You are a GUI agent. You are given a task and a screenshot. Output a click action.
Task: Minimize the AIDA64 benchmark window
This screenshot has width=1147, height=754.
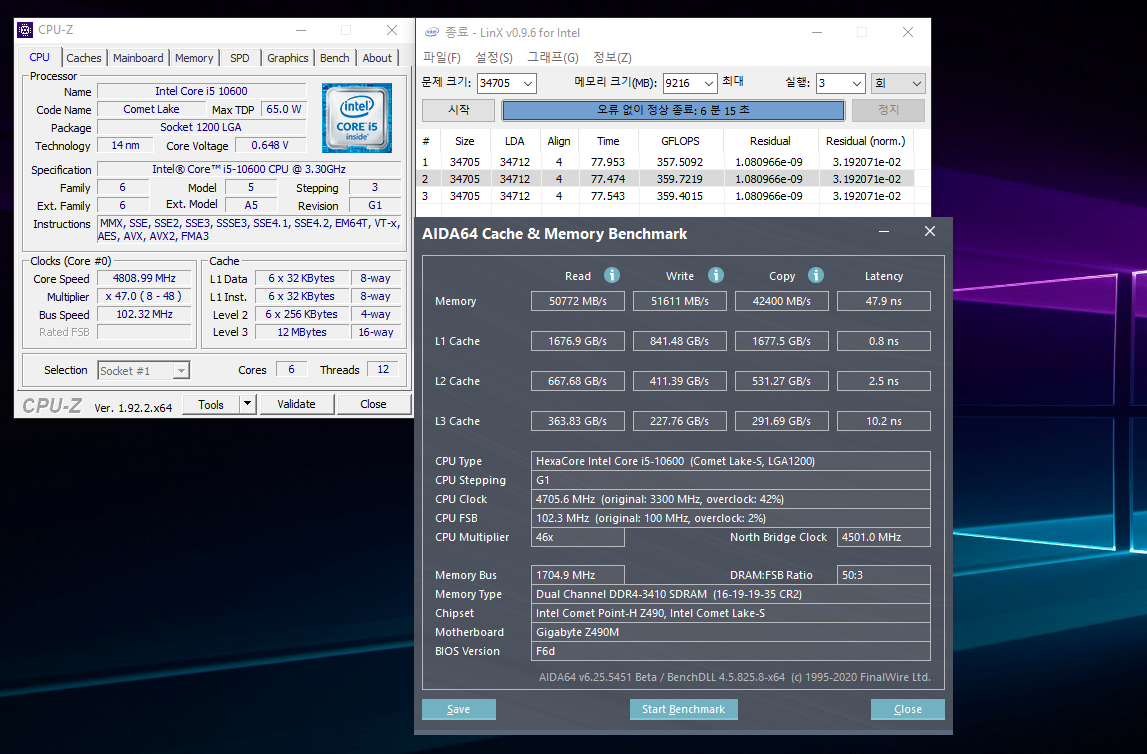coord(884,231)
